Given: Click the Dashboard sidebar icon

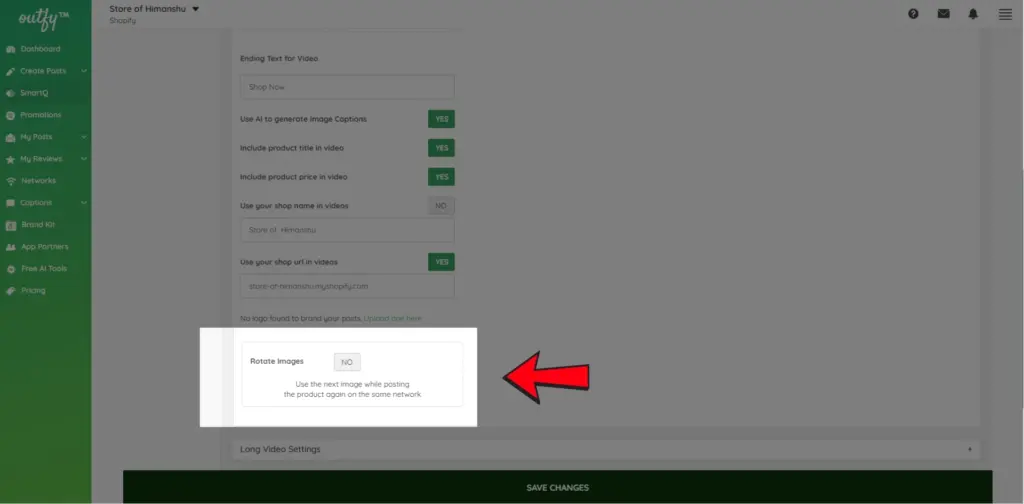Looking at the screenshot, I should click(x=11, y=49).
